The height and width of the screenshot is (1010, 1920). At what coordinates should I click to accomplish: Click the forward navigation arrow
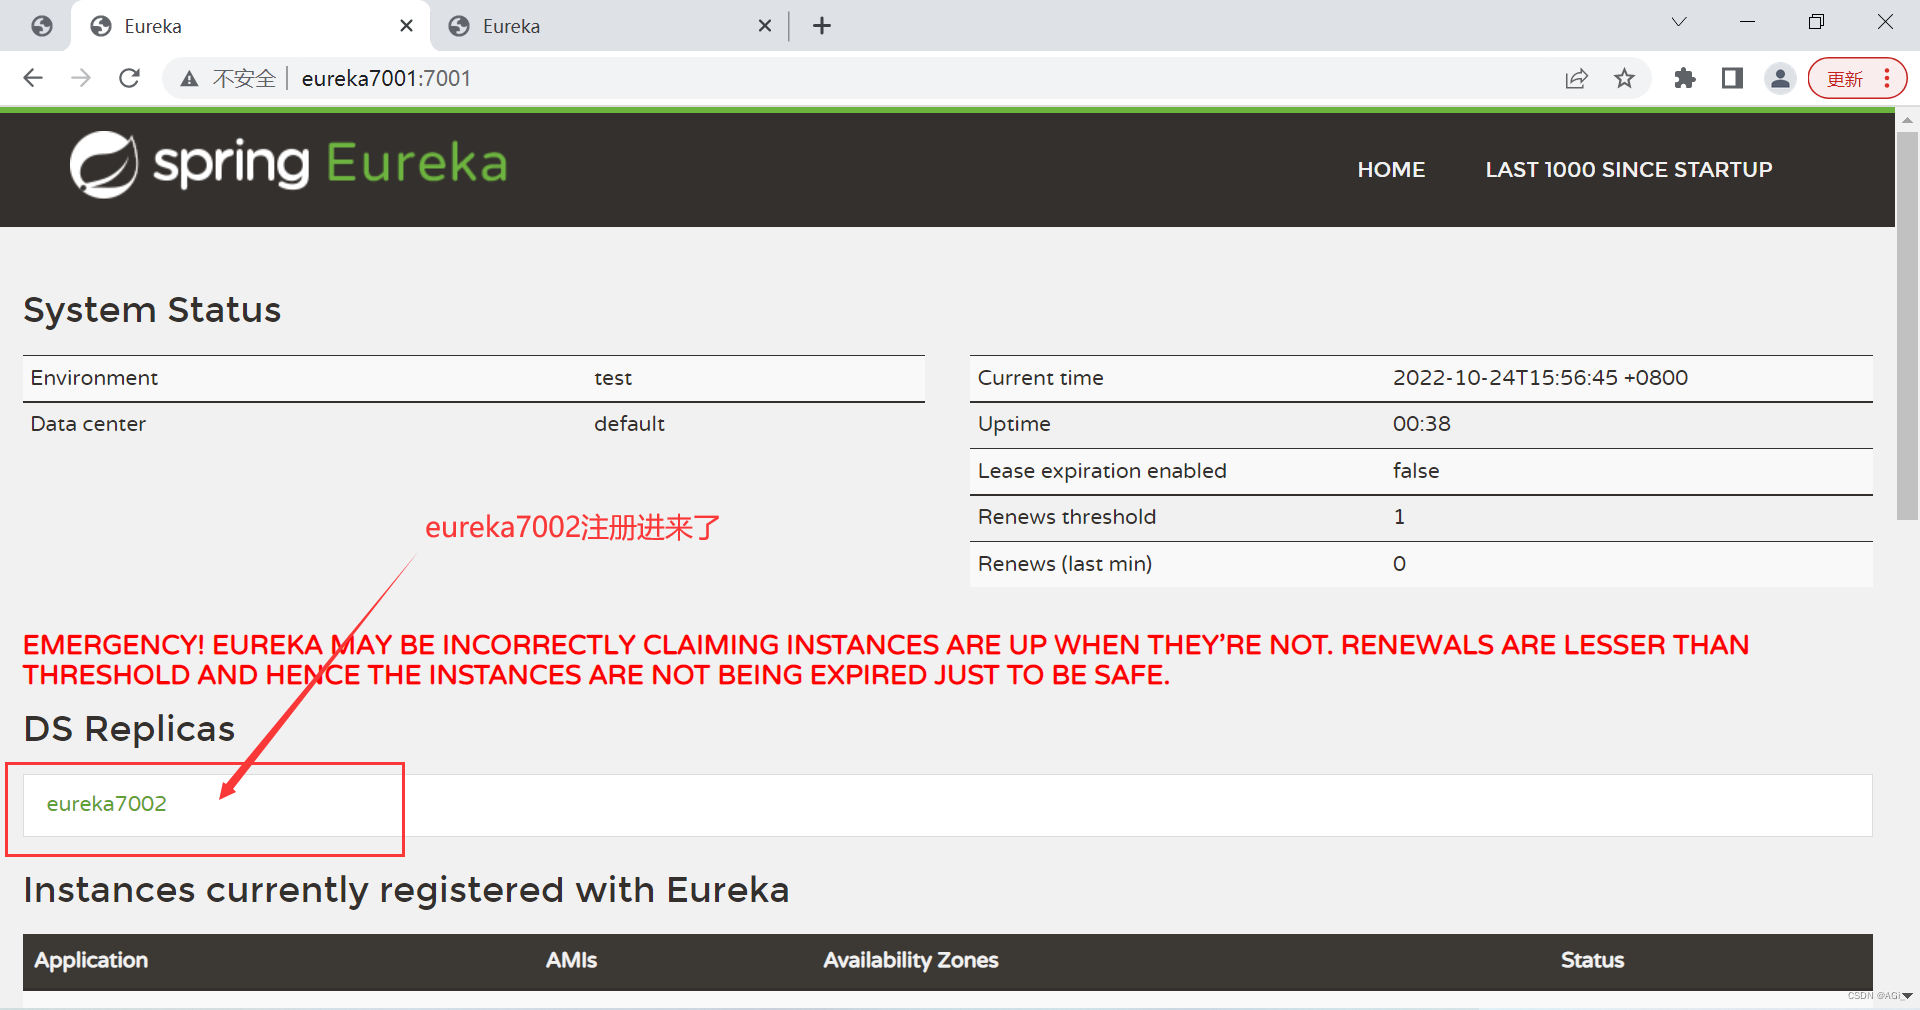pyautogui.click(x=81, y=78)
